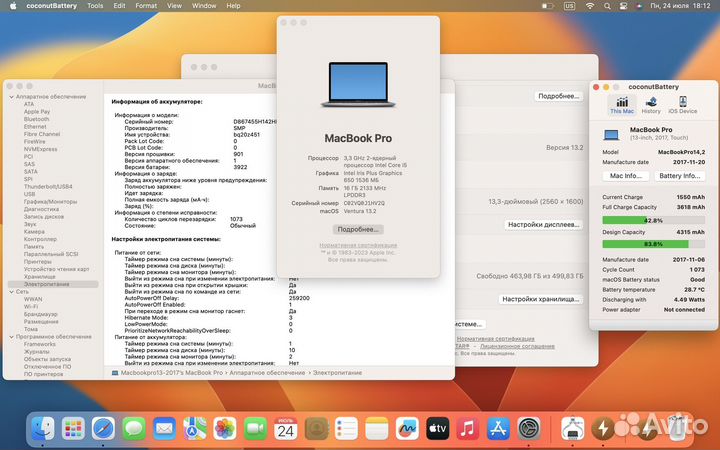Open the Window menu
This screenshot has width=720, height=450.
(204, 6)
